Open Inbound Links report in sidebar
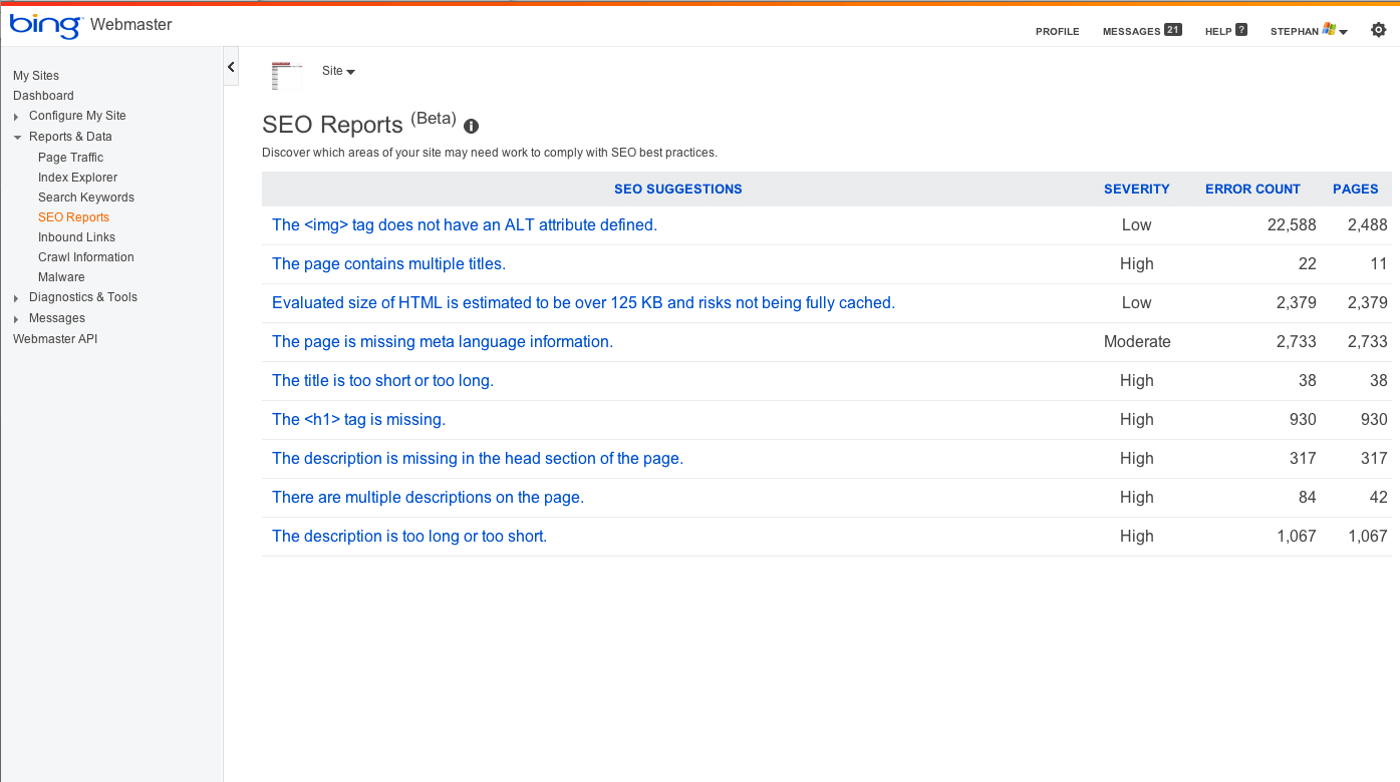This screenshot has width=1400, height=782. pyautogui.click(x=76, y=237)
